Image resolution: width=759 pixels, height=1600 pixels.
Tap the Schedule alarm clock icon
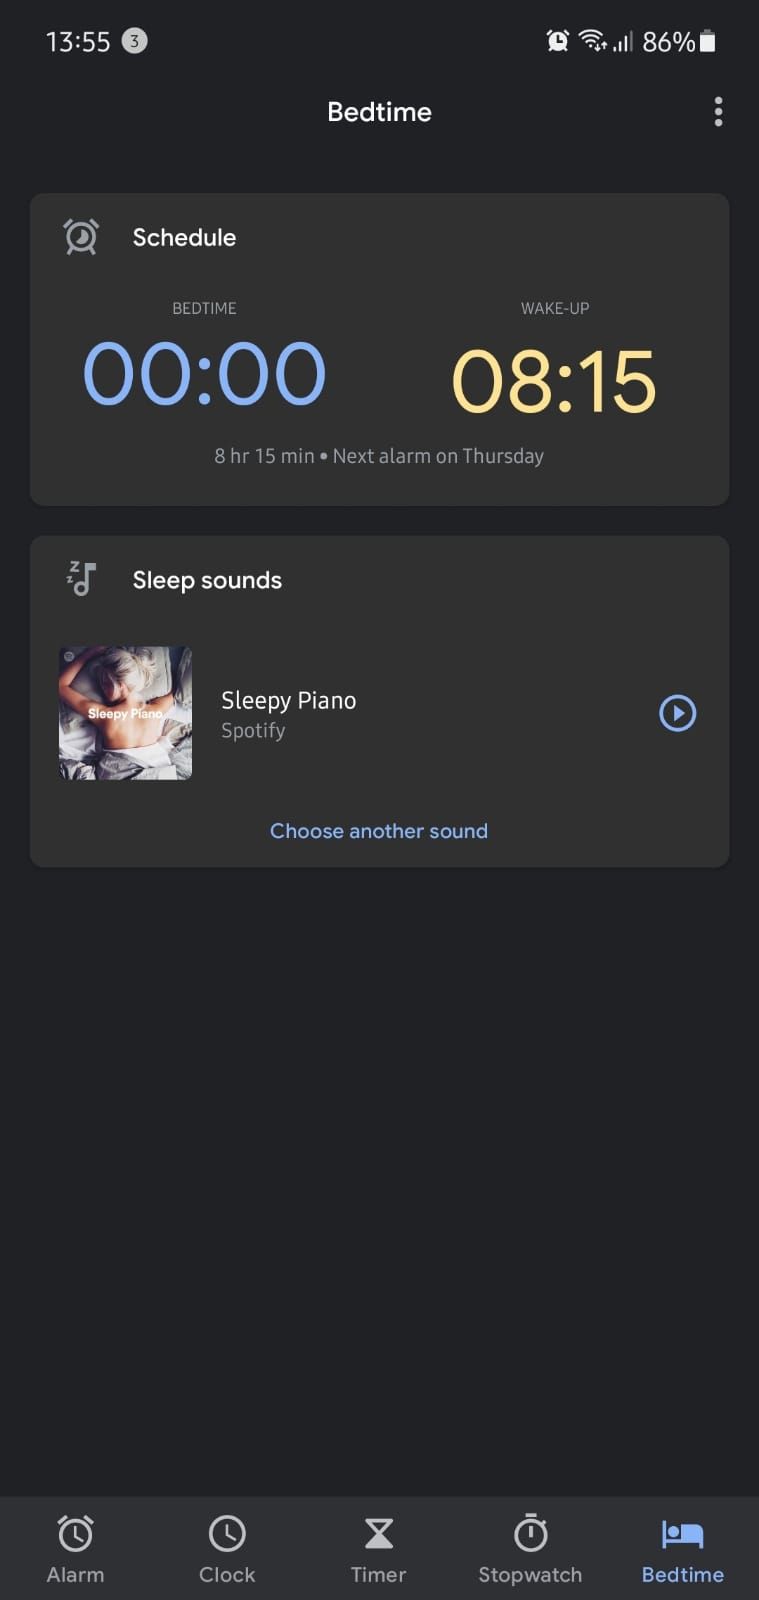pos(81,237)
